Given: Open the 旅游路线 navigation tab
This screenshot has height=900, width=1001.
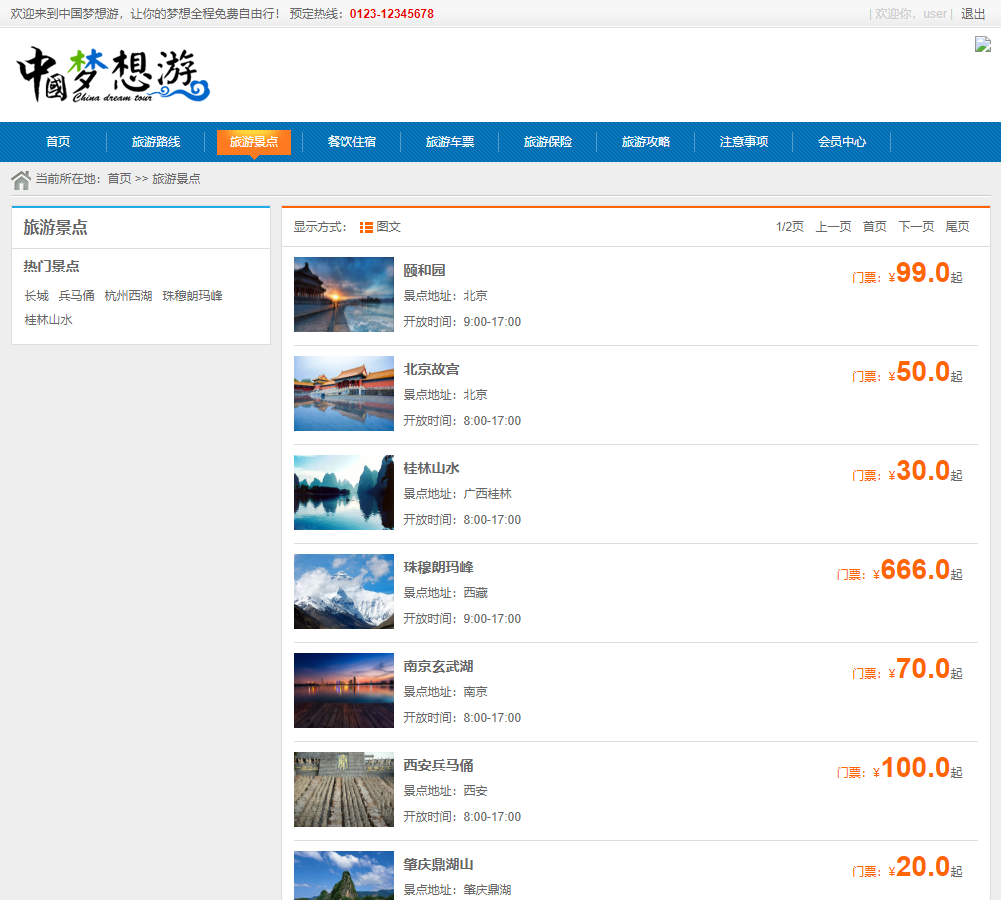Looking at the screenshot, I should [156, 142].
